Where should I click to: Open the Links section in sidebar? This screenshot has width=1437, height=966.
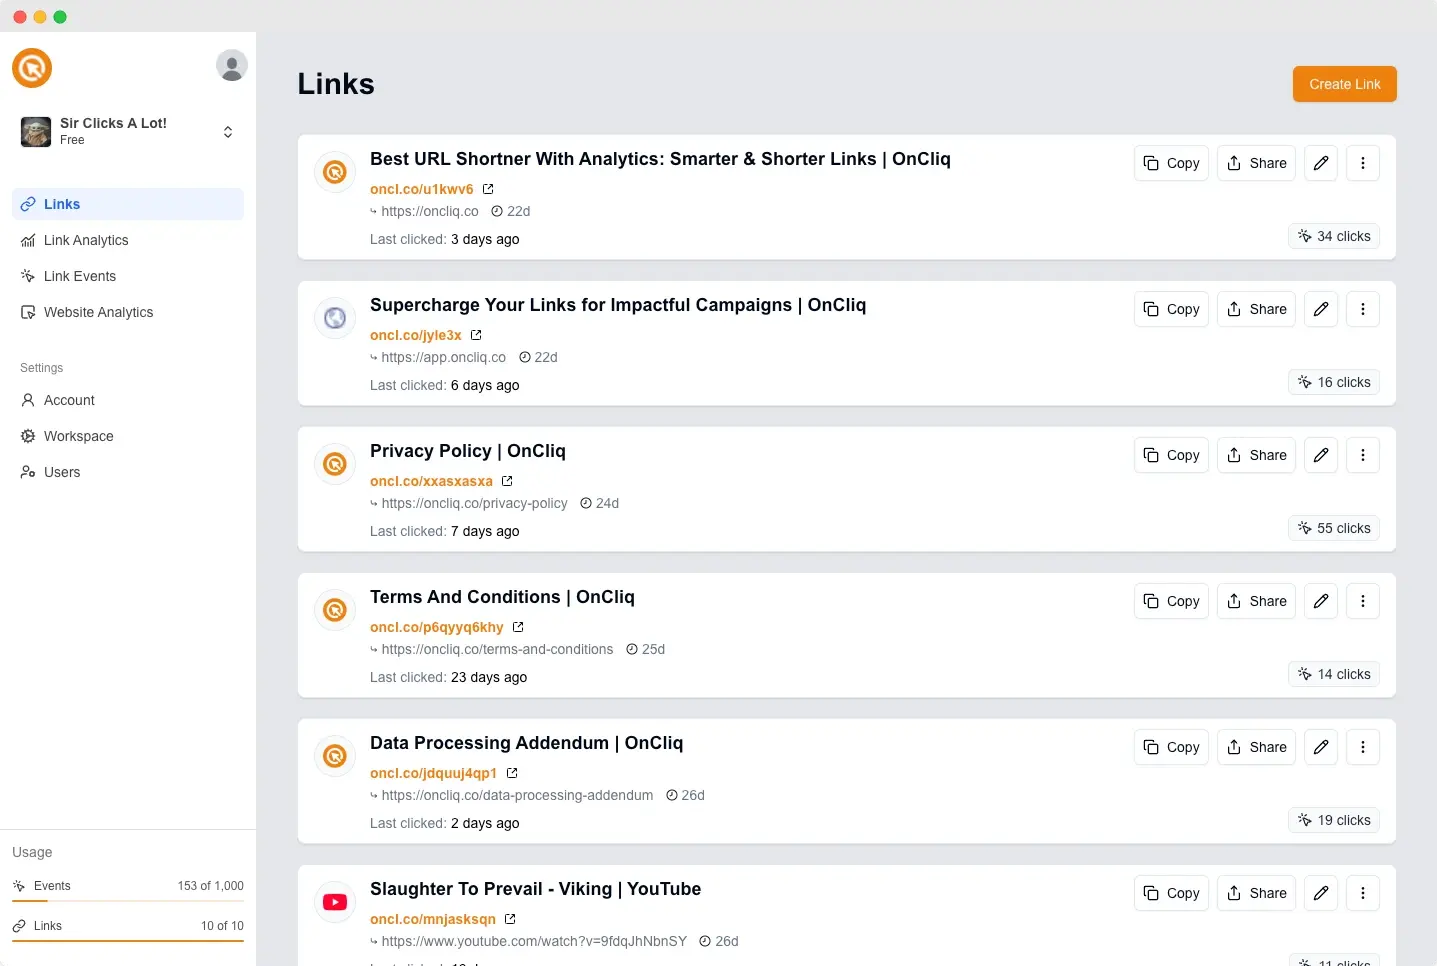(128, 204)
